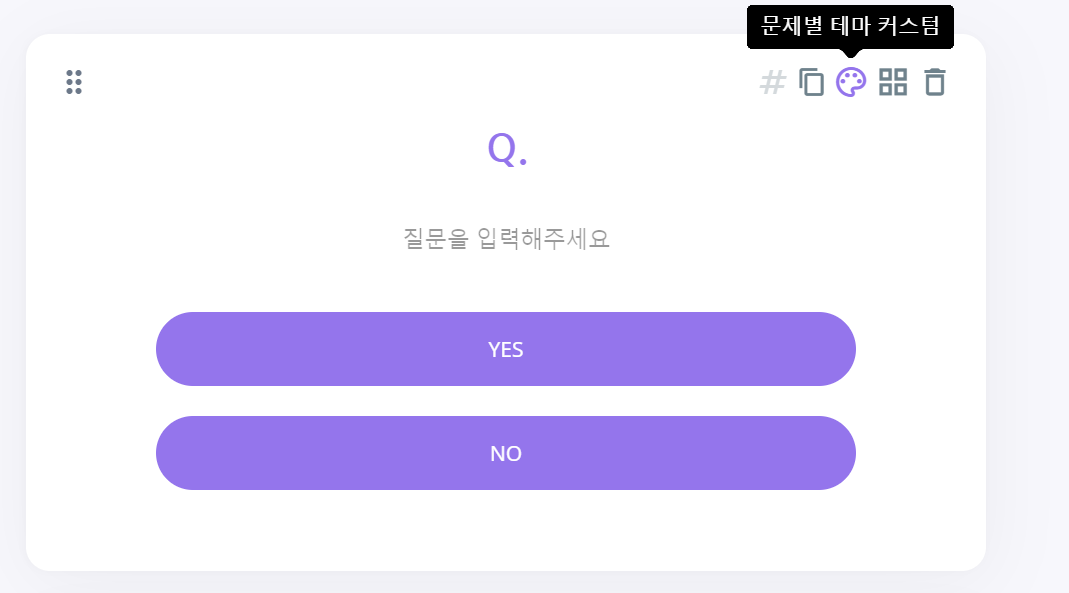This screenshot has width=1069, height=593.
Task: Click the # tag icon in the card header
Action: (x=772, y=82)
